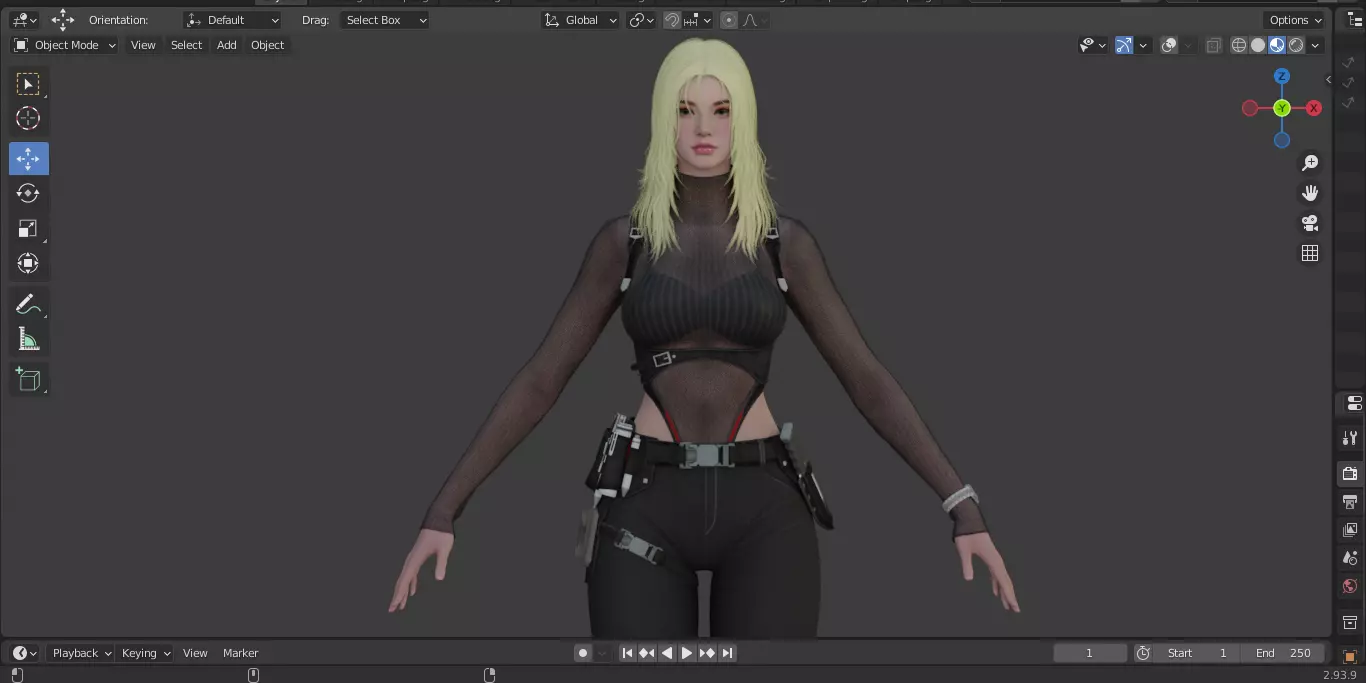
Task: Open the Object menu
Action: pos(268,45)
